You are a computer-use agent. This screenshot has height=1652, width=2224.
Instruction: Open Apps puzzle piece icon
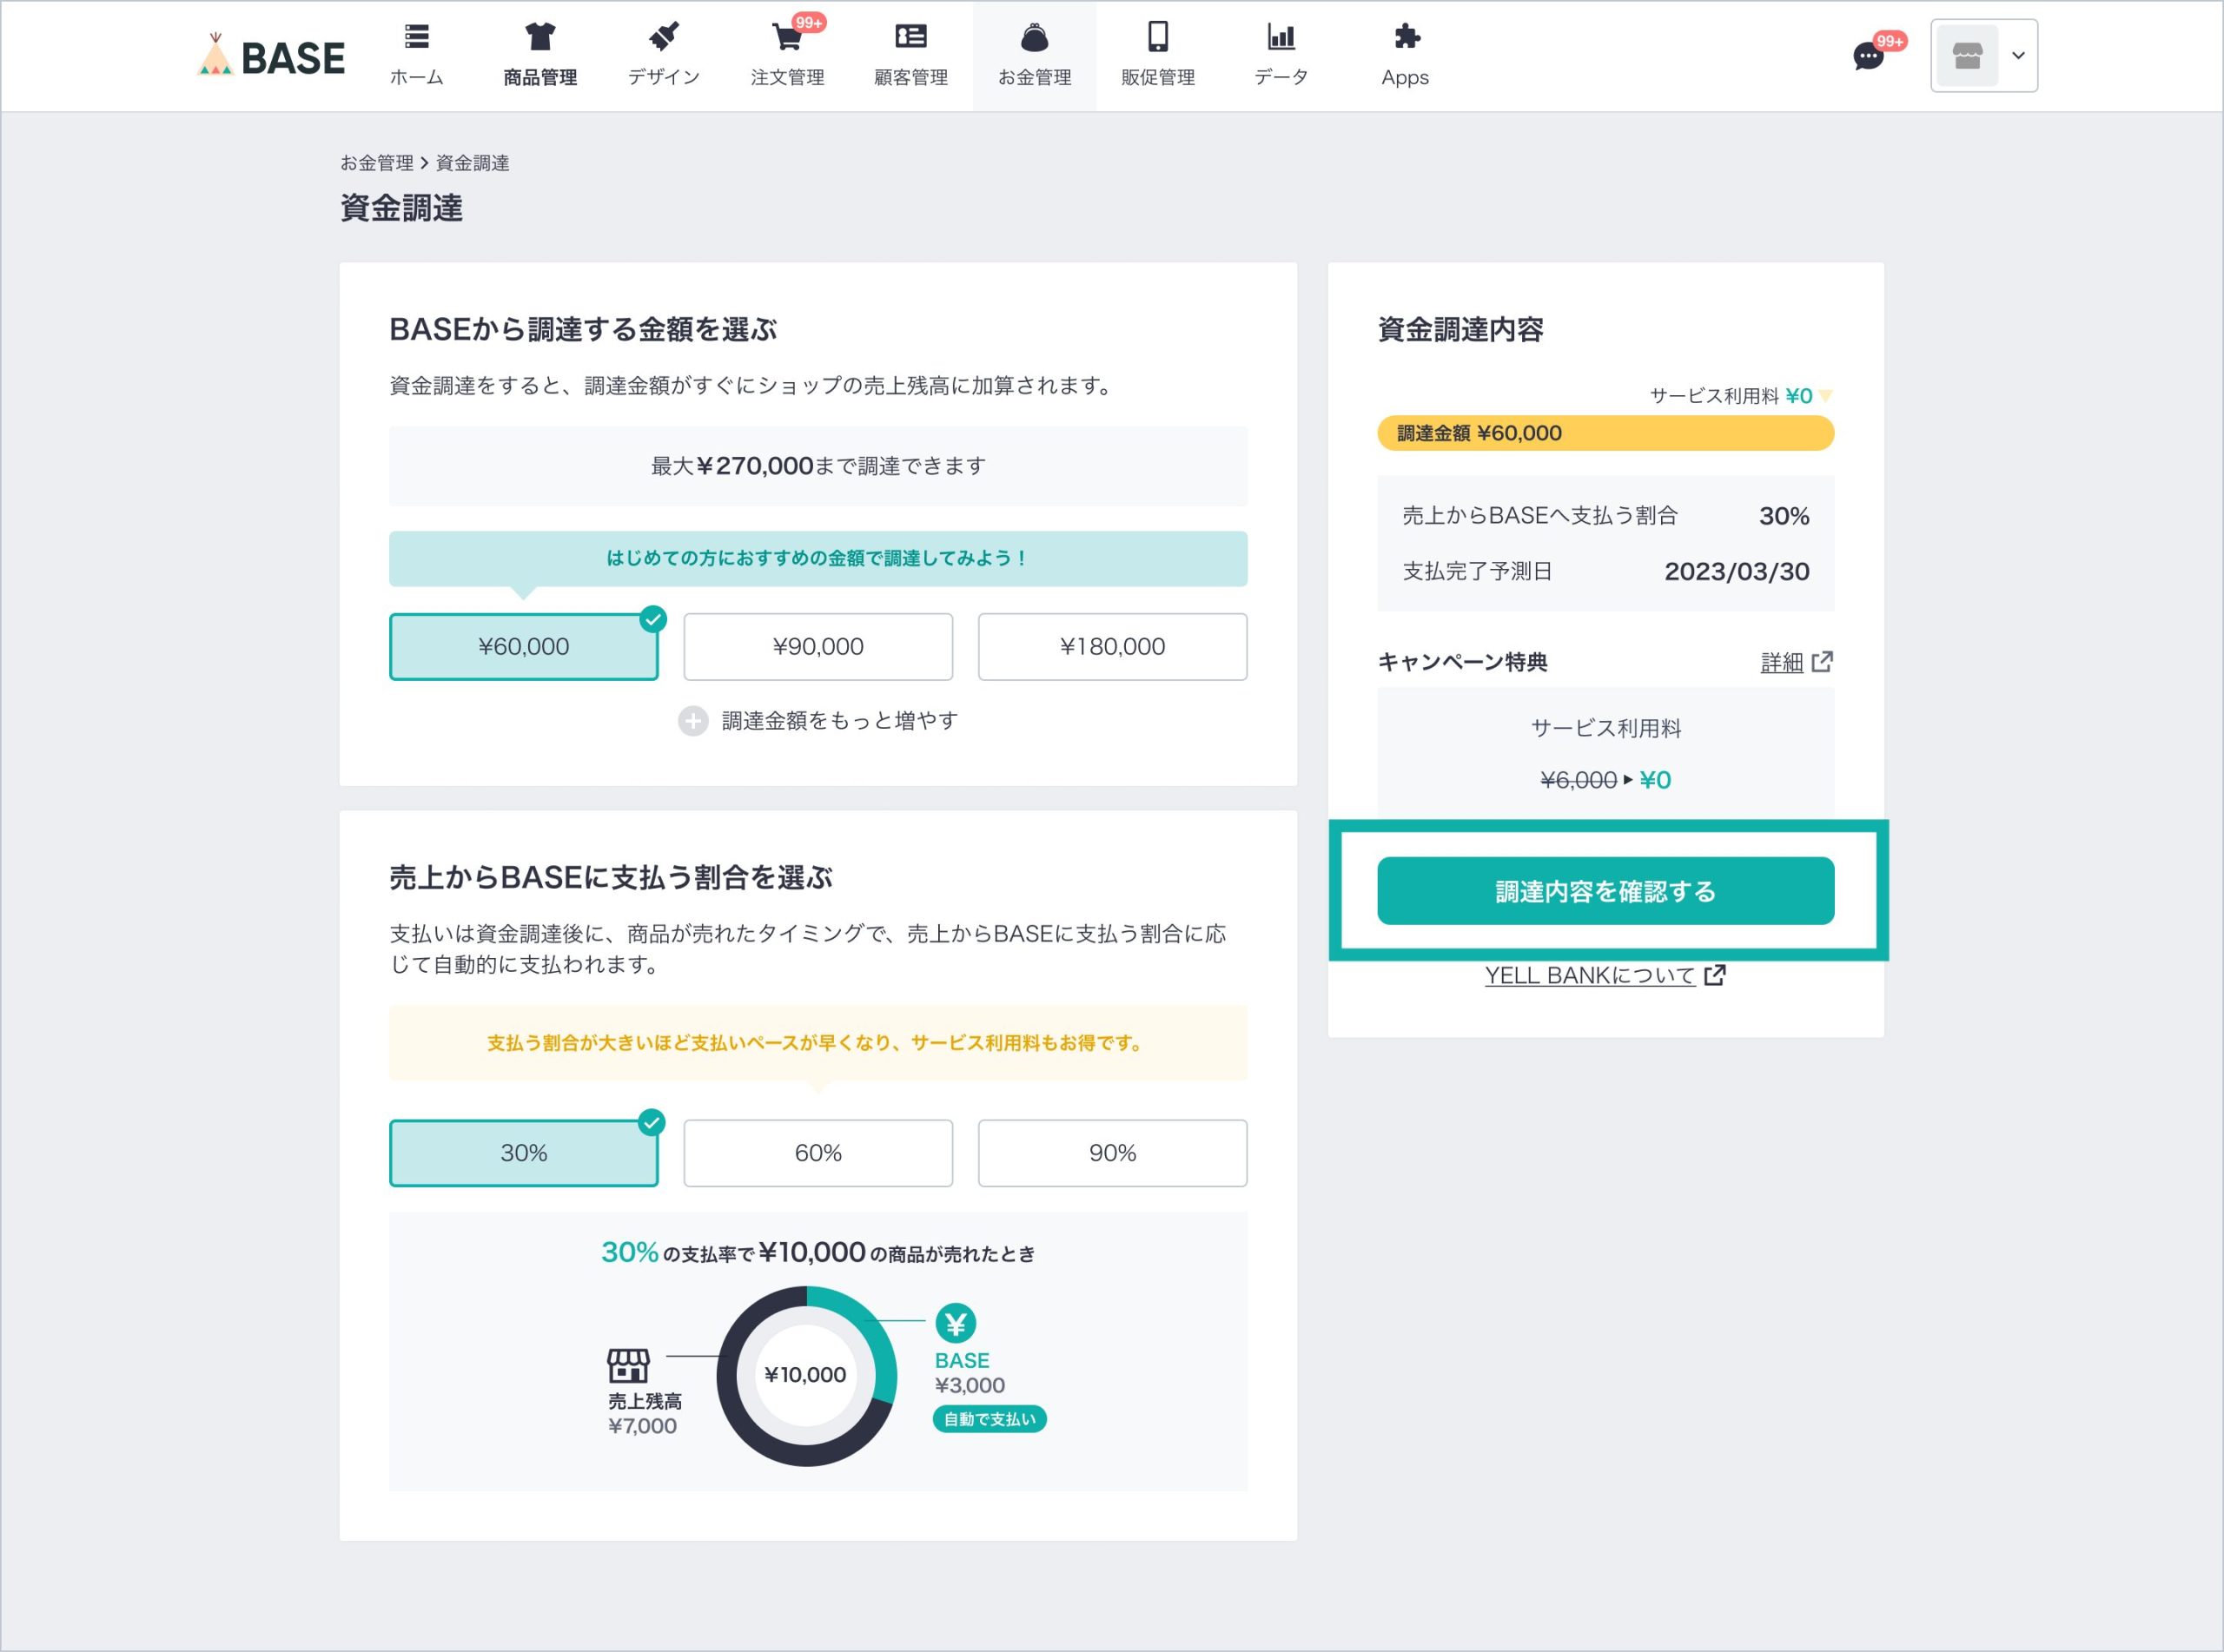coord(1406,37)
